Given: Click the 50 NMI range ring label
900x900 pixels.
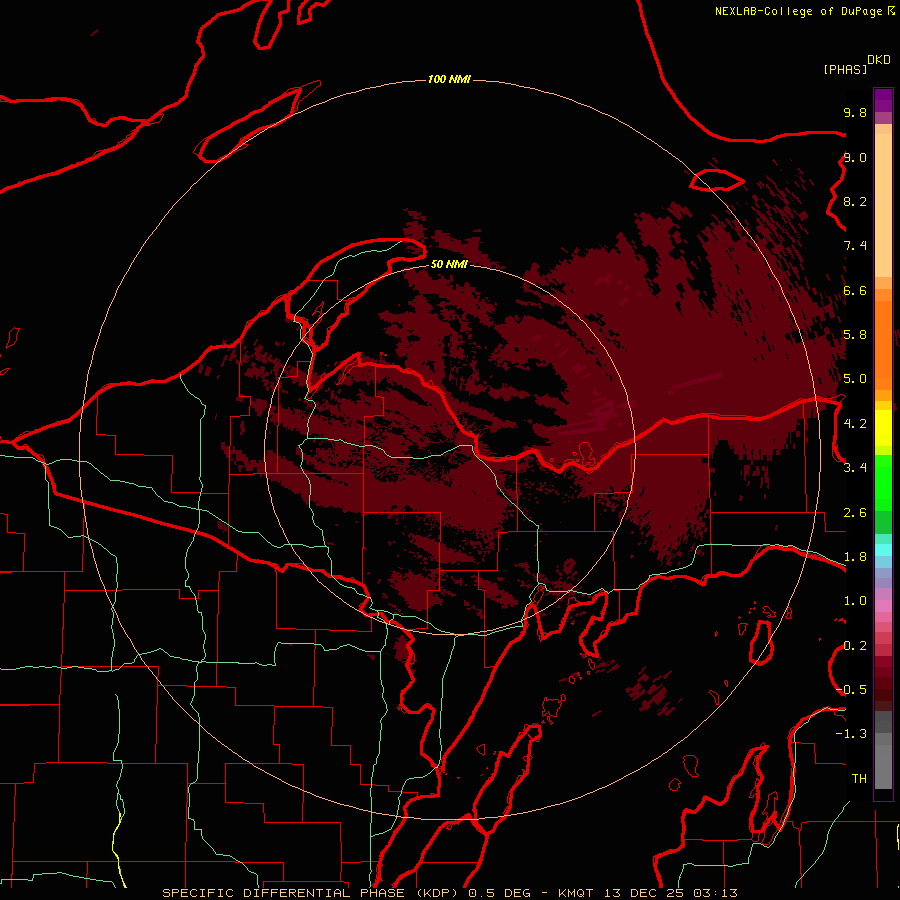Looking at the screenshot, I should pos(449,264).
